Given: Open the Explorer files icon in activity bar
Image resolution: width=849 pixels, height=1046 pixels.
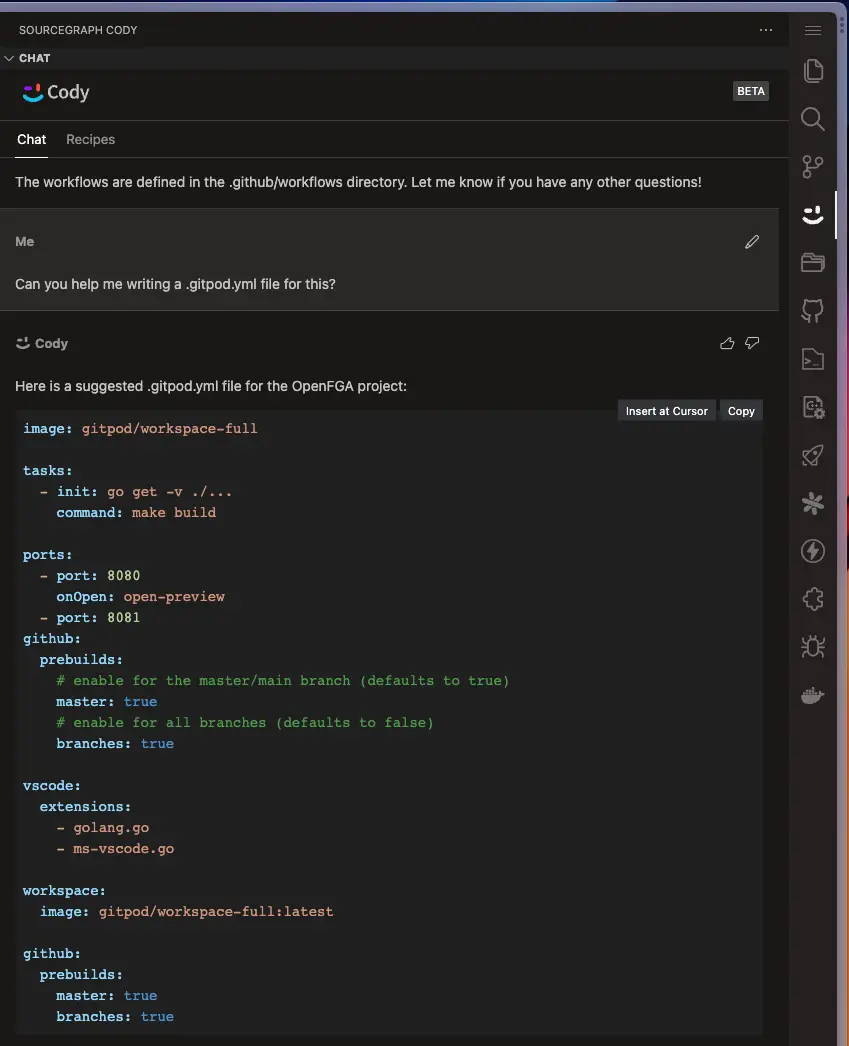Looking at the screenshot, I should pos(813,71).
